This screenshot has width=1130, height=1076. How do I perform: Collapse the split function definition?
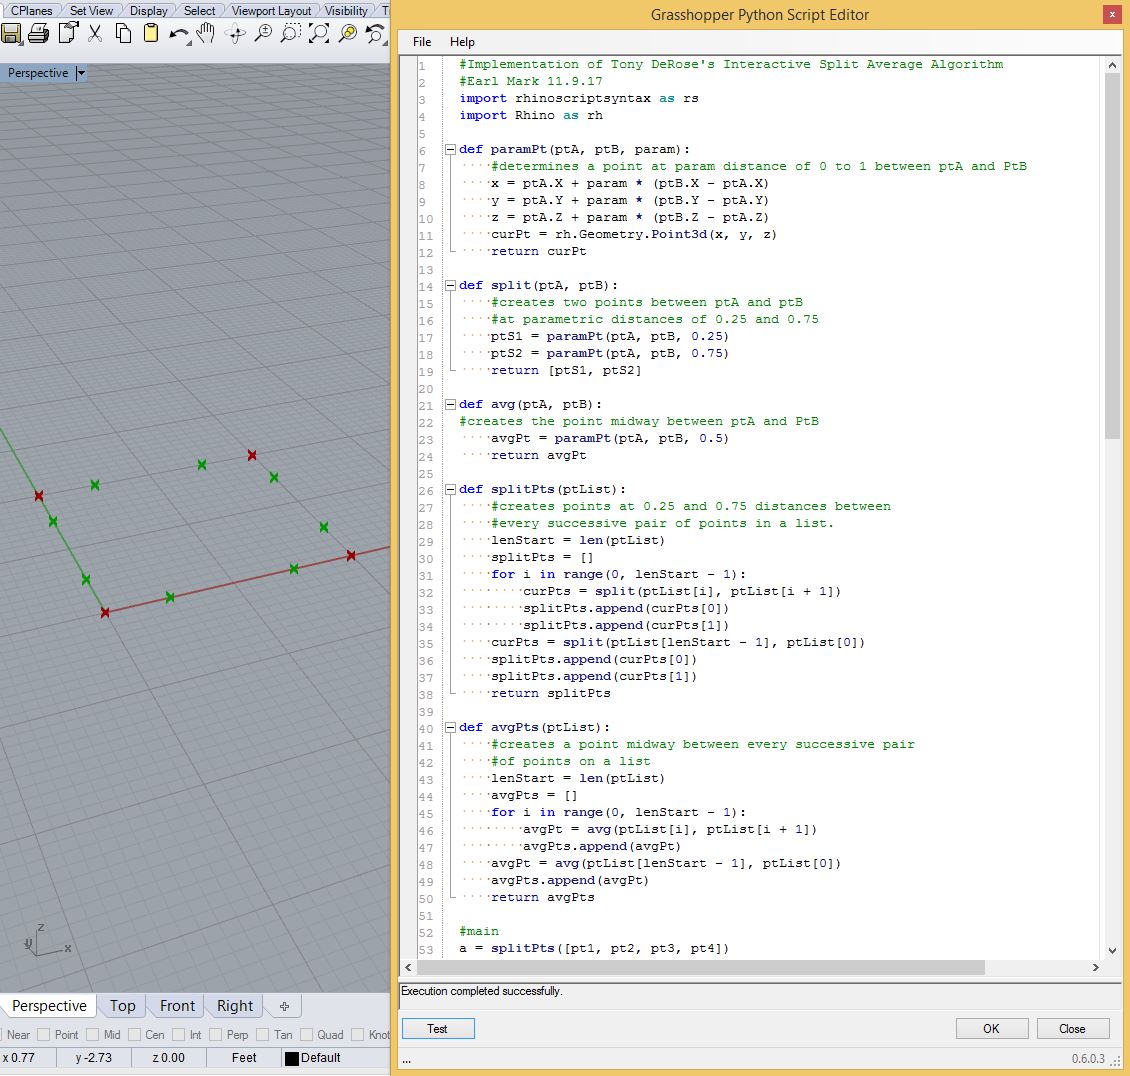pos(450,285)
